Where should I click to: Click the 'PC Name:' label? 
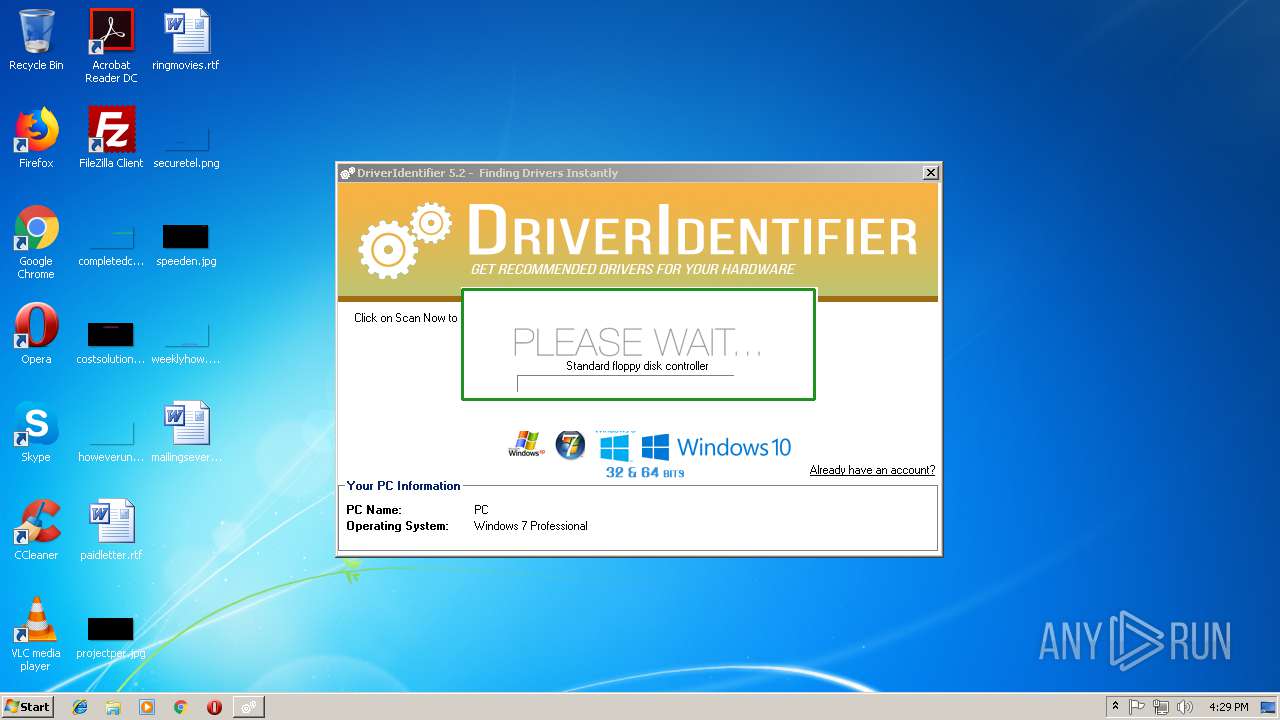point(374,510)
